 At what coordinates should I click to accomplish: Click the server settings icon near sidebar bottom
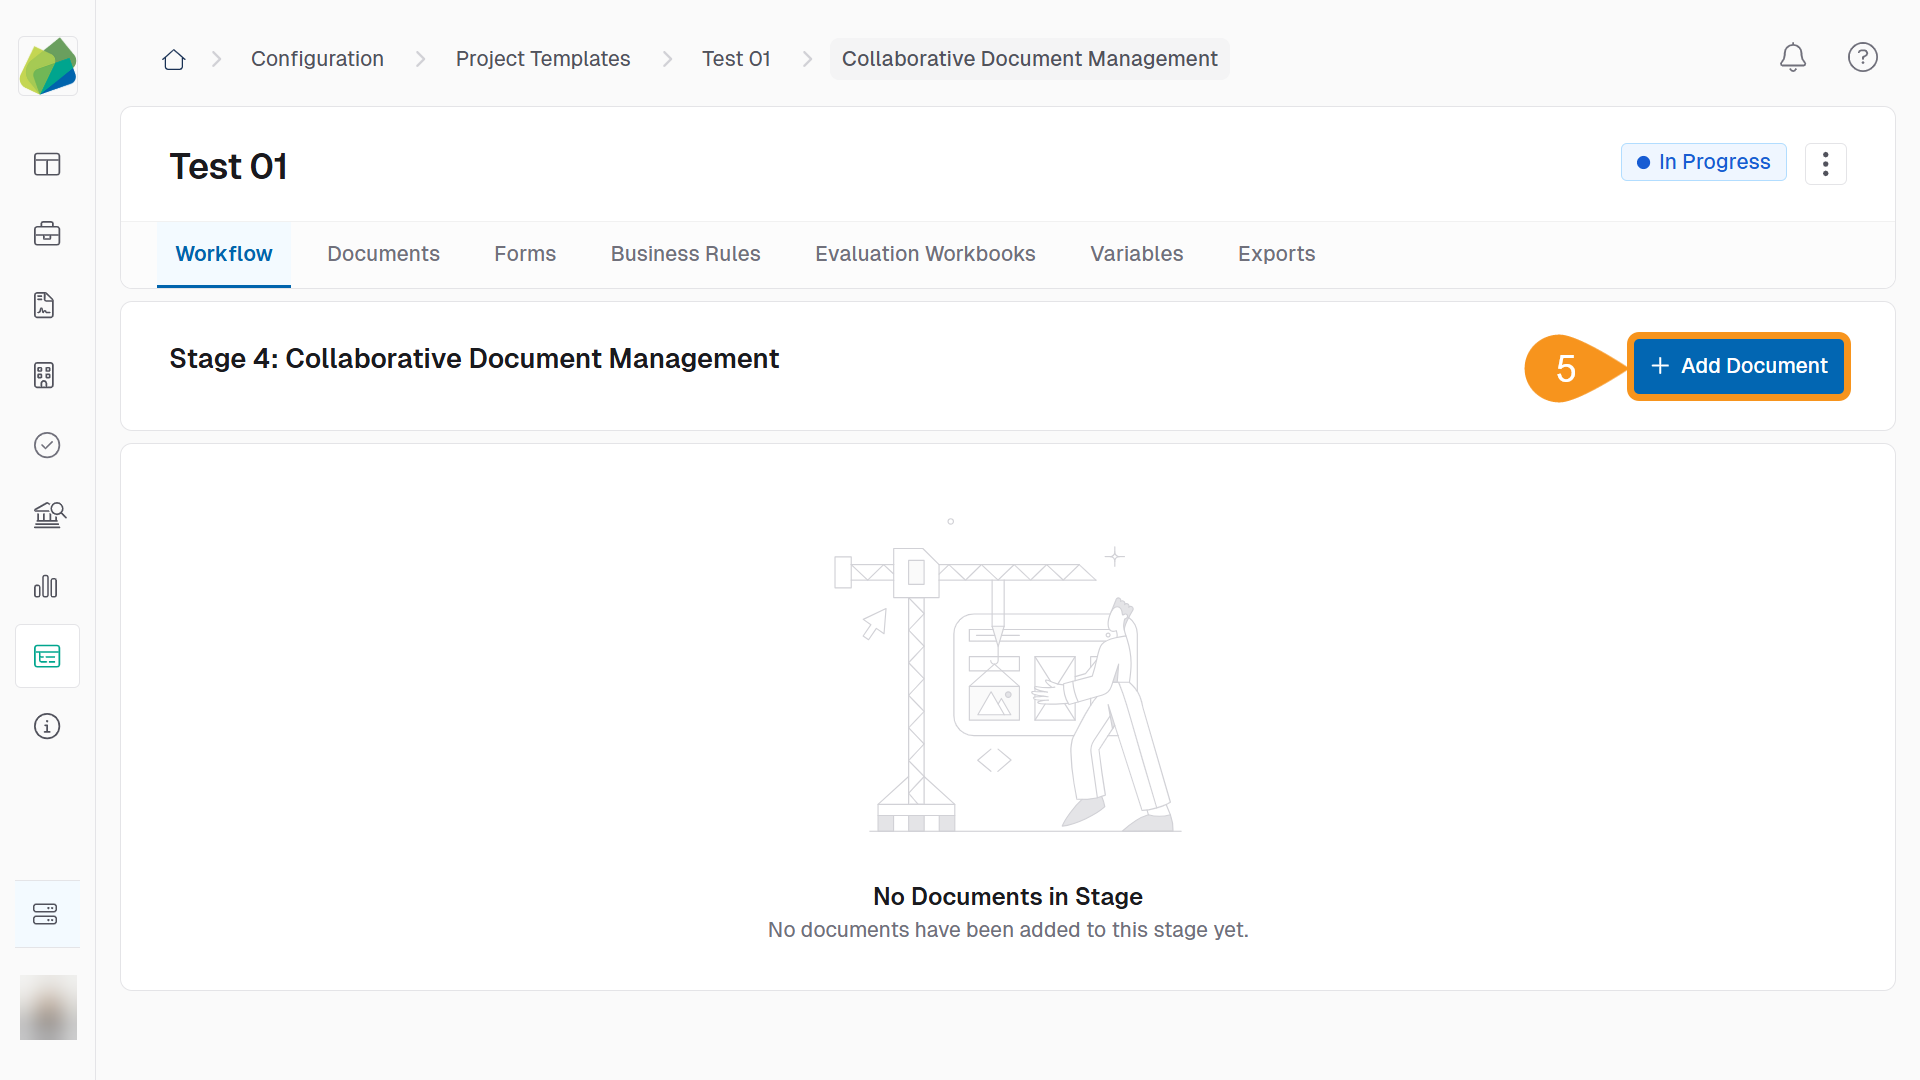pos(47,913)
